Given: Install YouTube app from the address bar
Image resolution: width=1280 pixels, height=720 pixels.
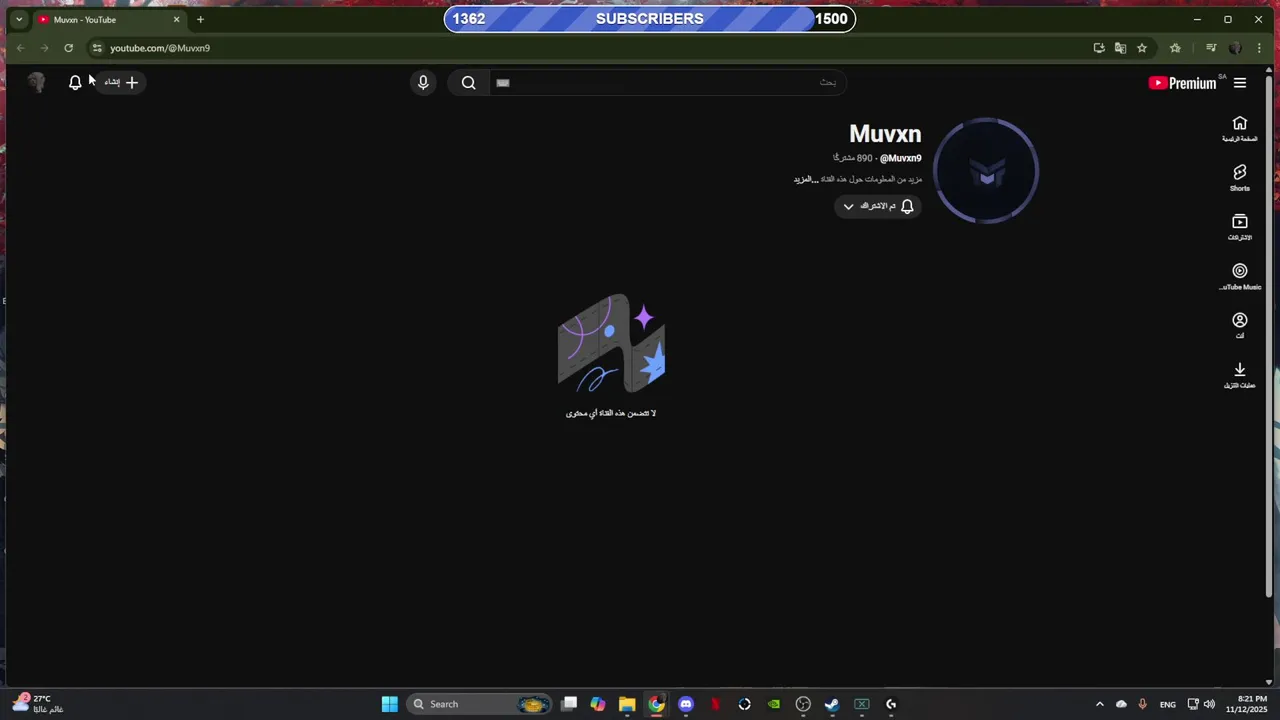Looking at the screenshot, I should point(1099,48).
